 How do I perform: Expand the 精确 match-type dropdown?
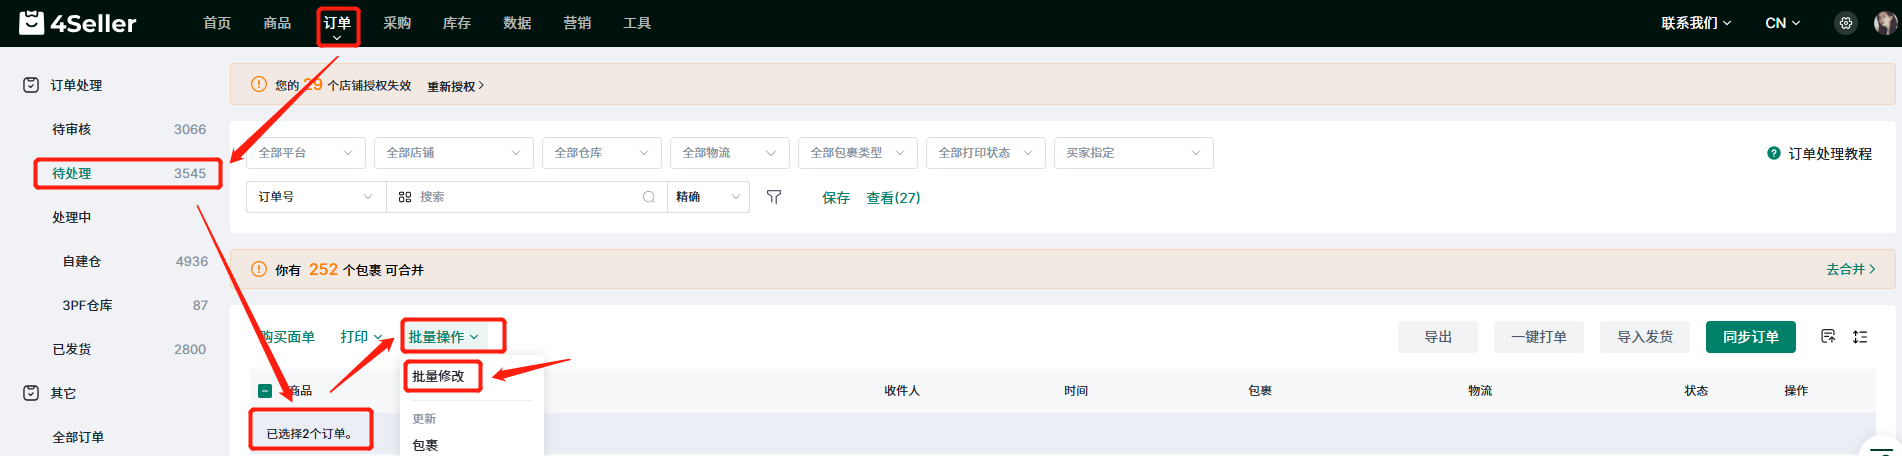coord(708,197)
